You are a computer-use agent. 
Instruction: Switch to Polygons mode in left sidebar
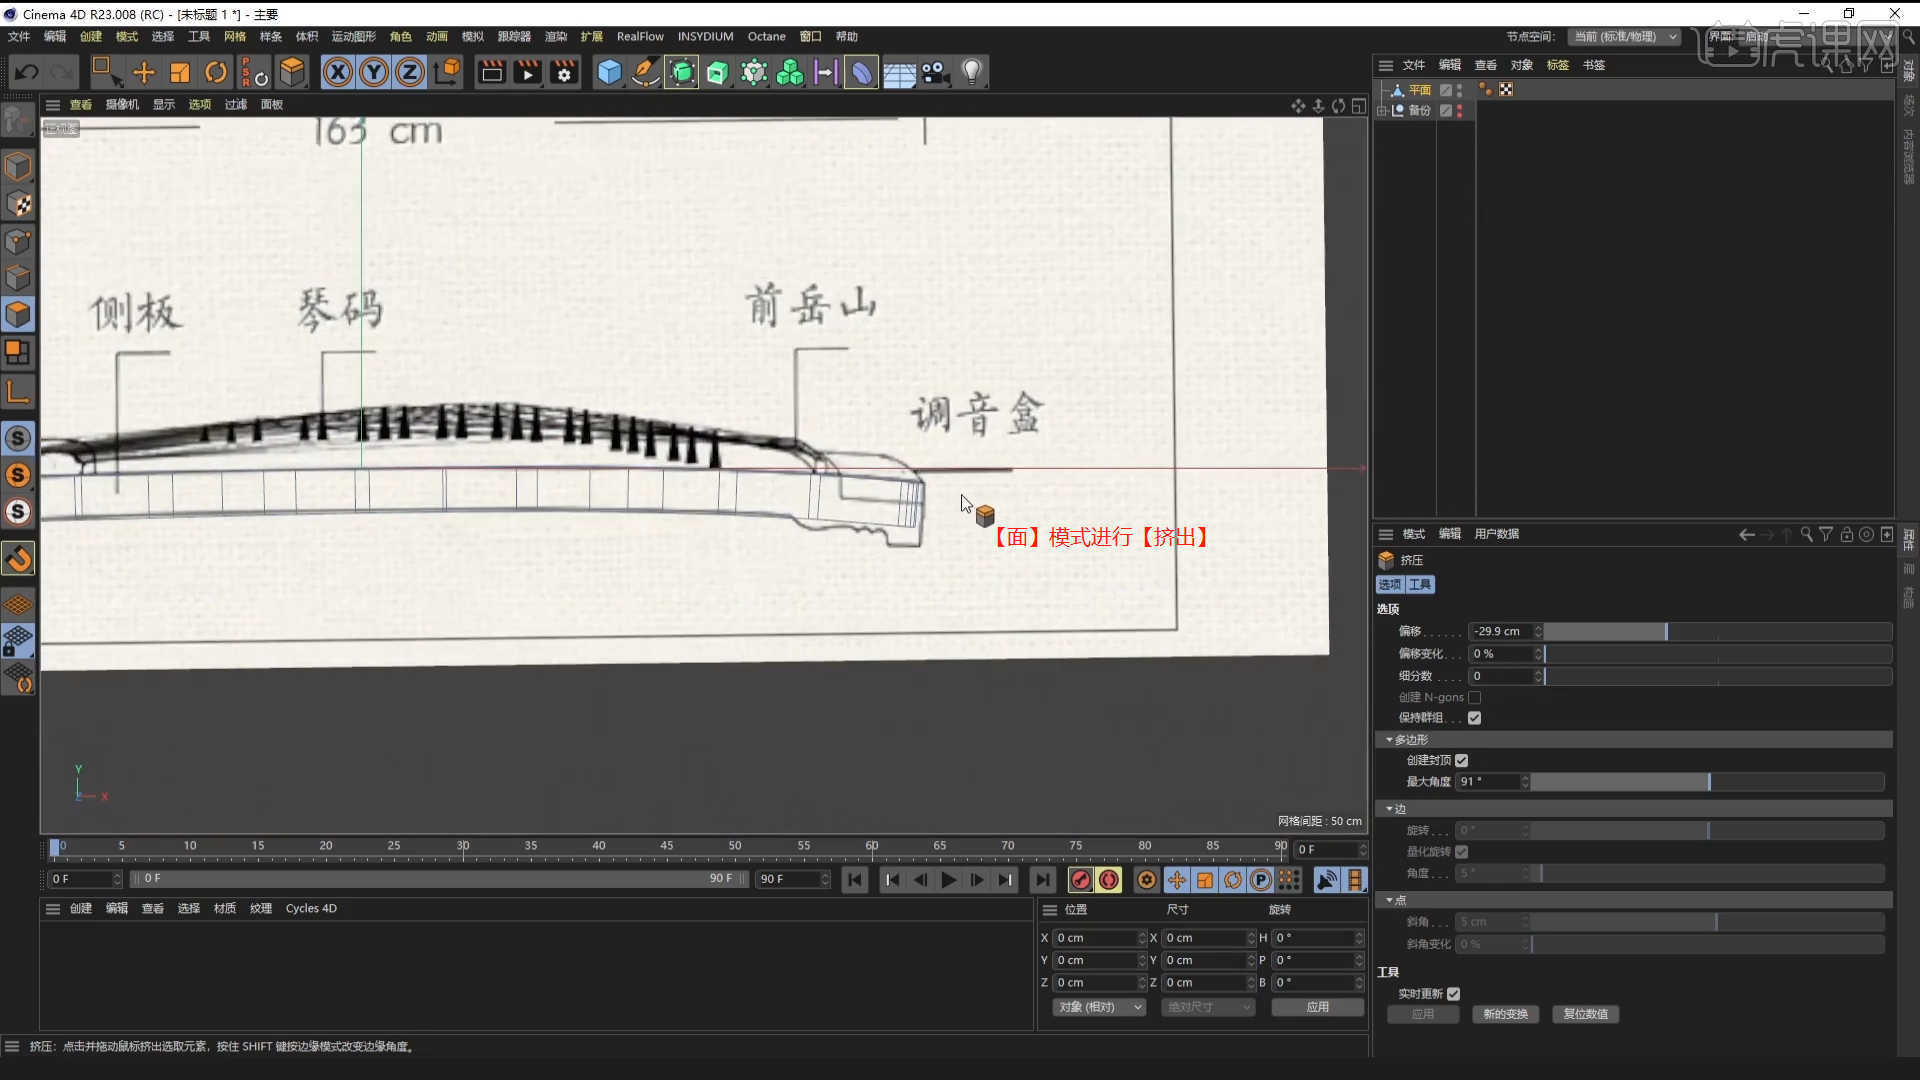click(x=18, y=314)
